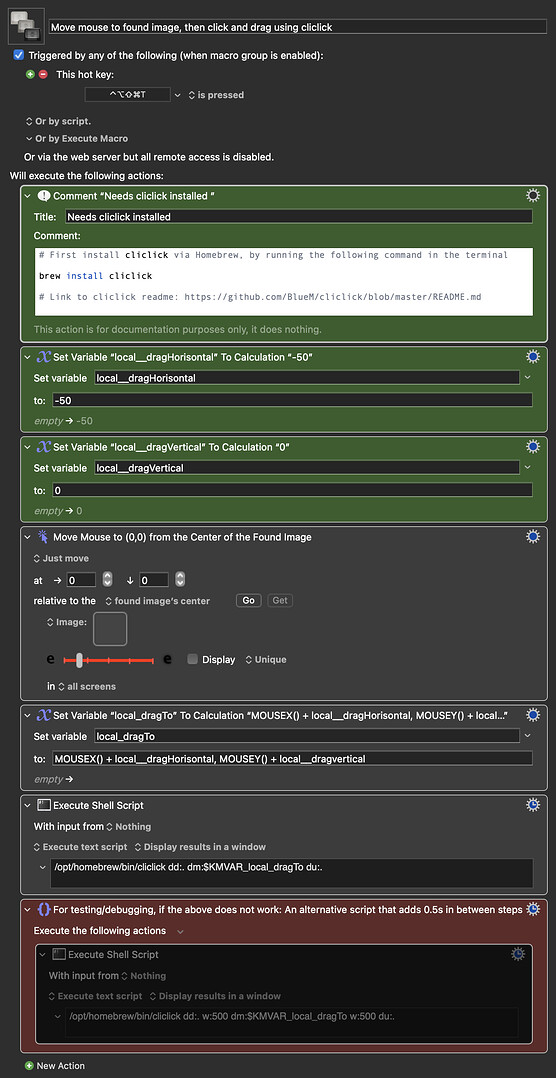
Task: Collapse the local__dragHorisontal action
Action: click(x=27, y=357)
